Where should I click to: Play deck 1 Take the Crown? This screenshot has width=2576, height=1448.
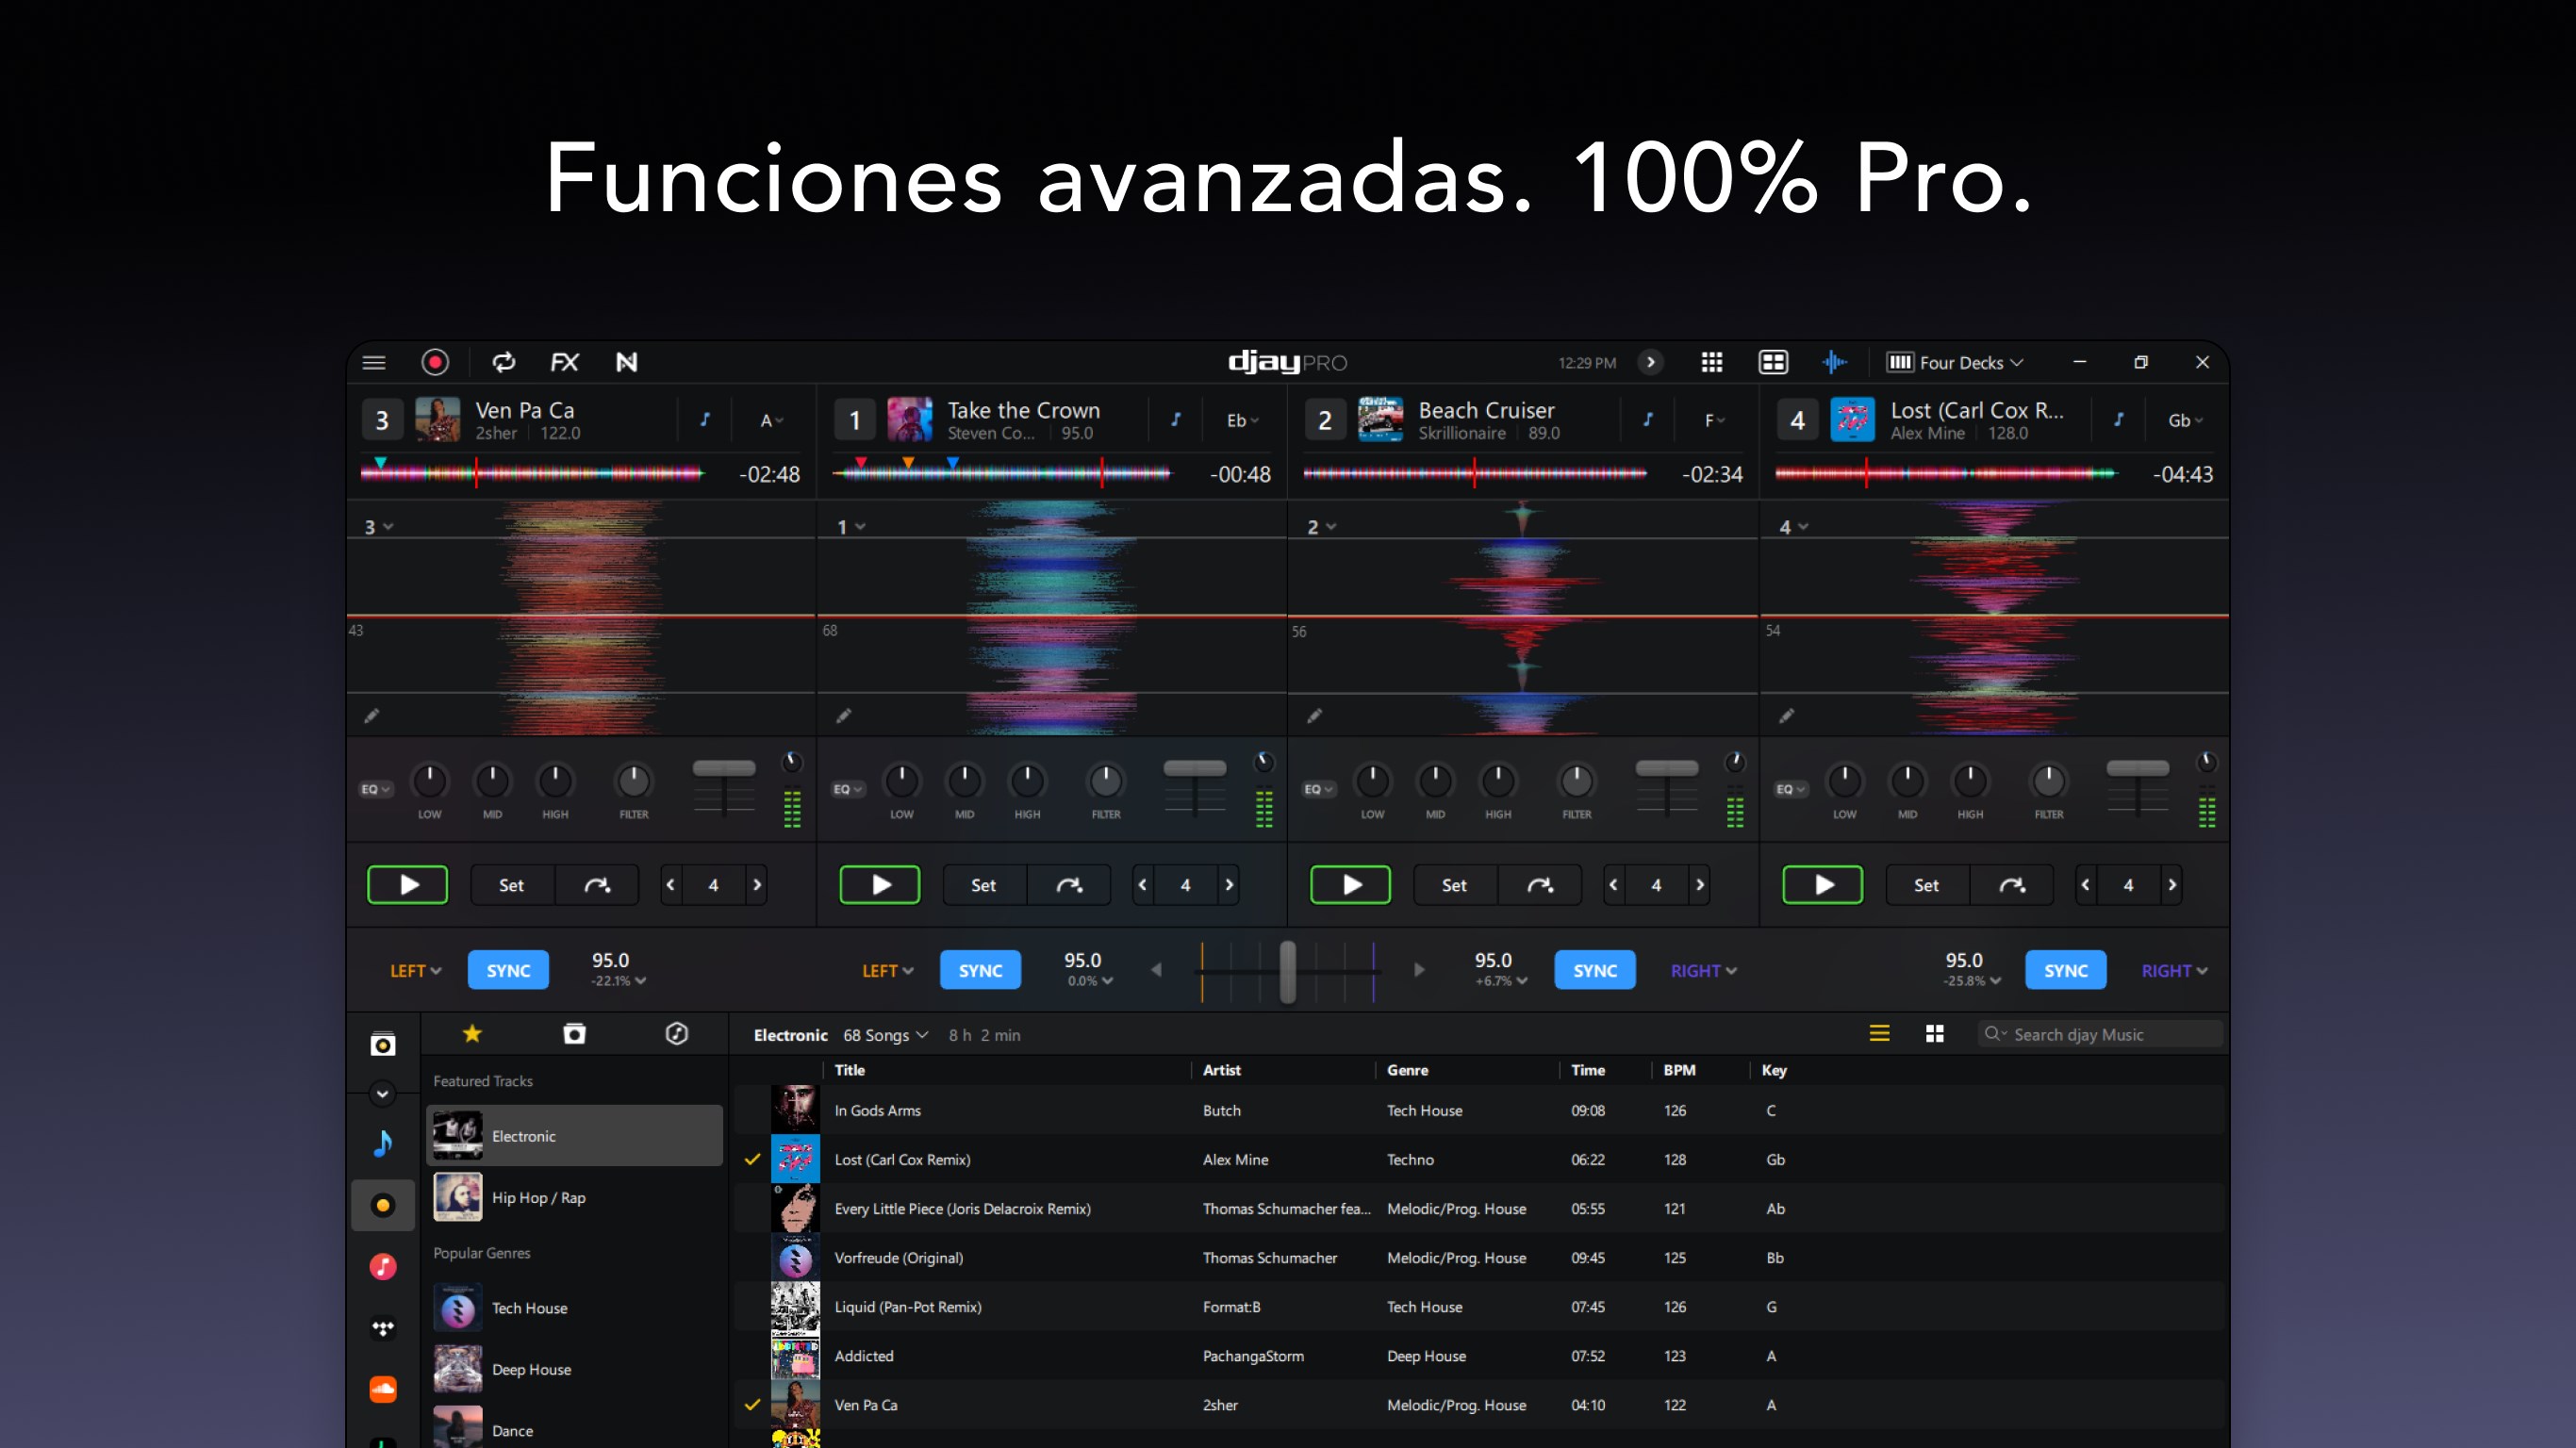click(x=880, y=885)
